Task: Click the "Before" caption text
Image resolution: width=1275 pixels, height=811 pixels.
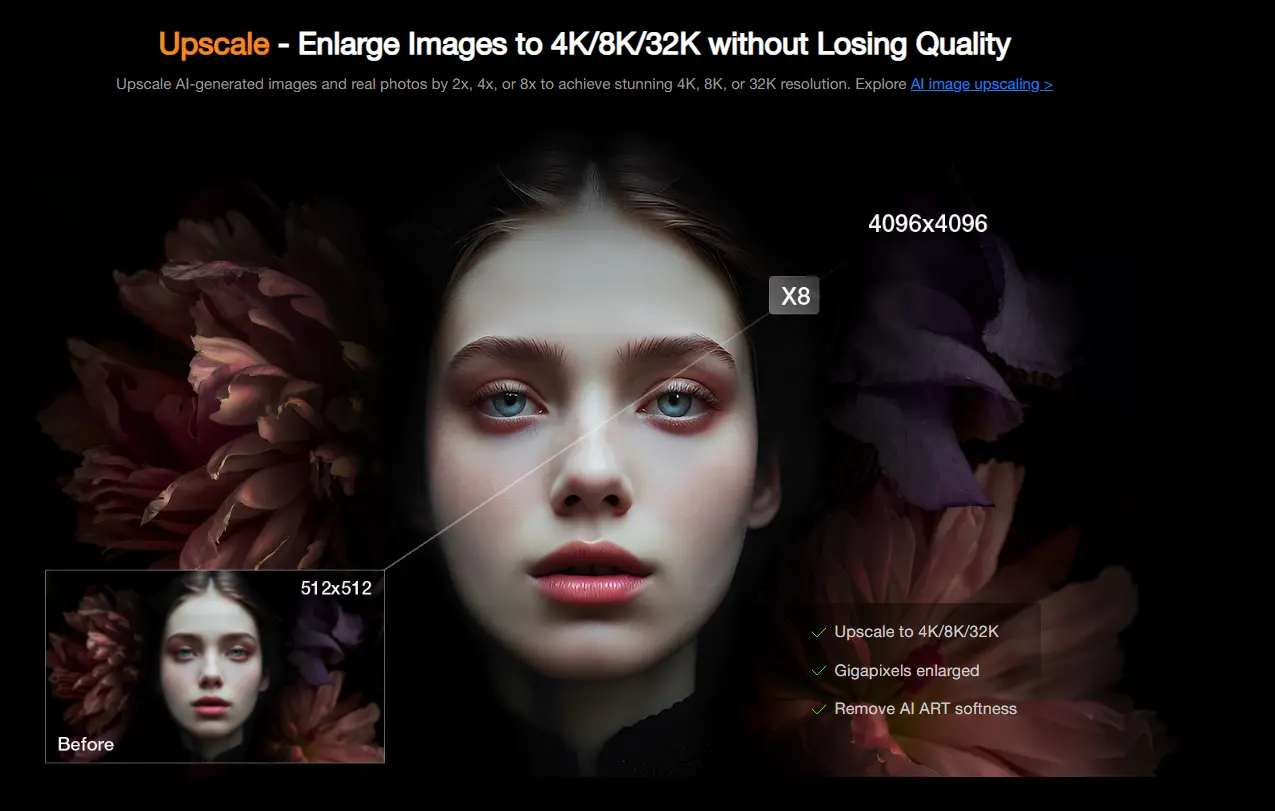Action: (86, 744)
